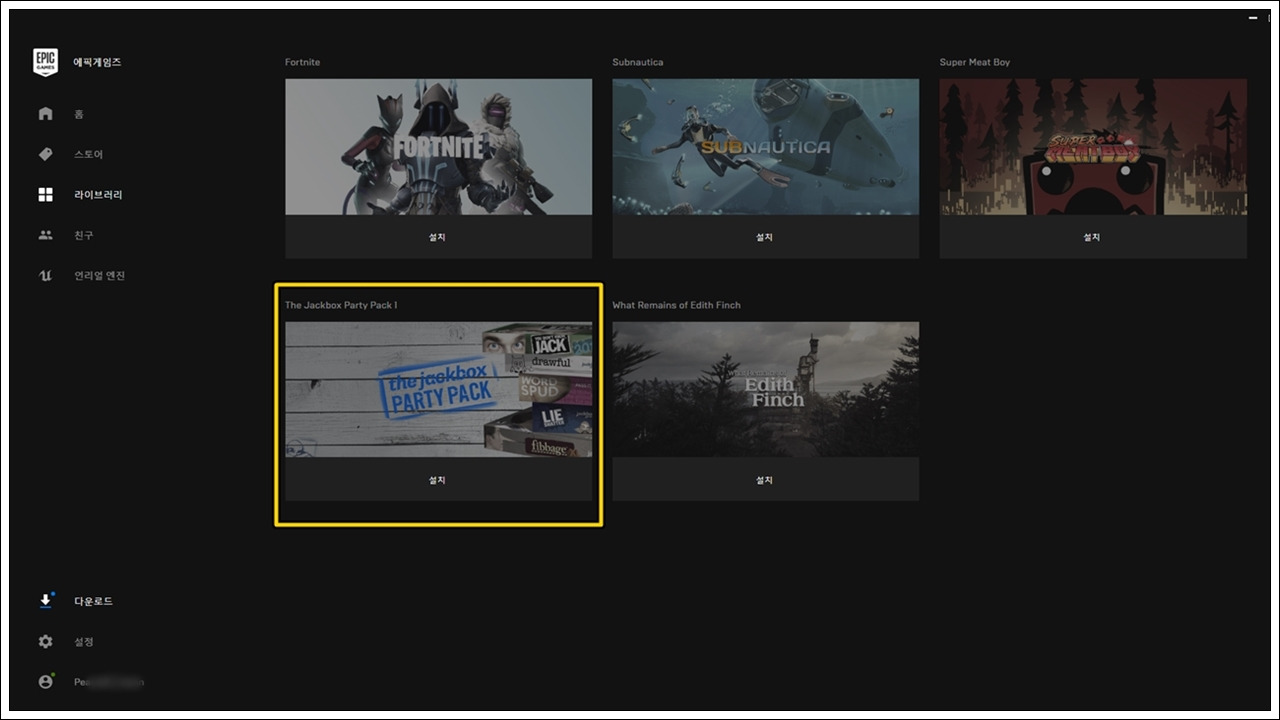Viewport: 1280px width, 720px height.
Task: Open the Subnautica cover thumbnail
Action: tap(765, 147)
